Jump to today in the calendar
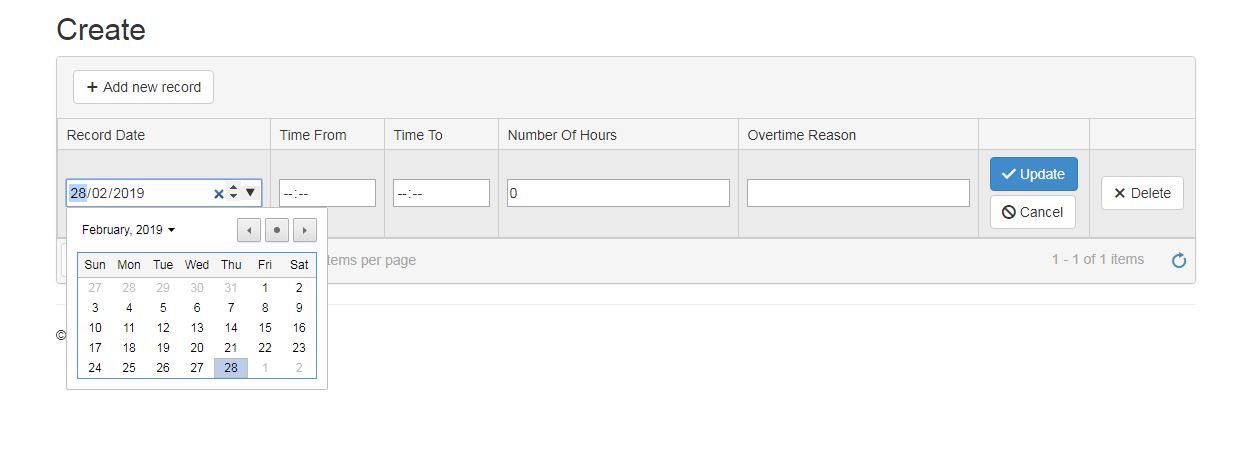The height and width of the screenshot is (465, 1244). click(x=277, y=230)
